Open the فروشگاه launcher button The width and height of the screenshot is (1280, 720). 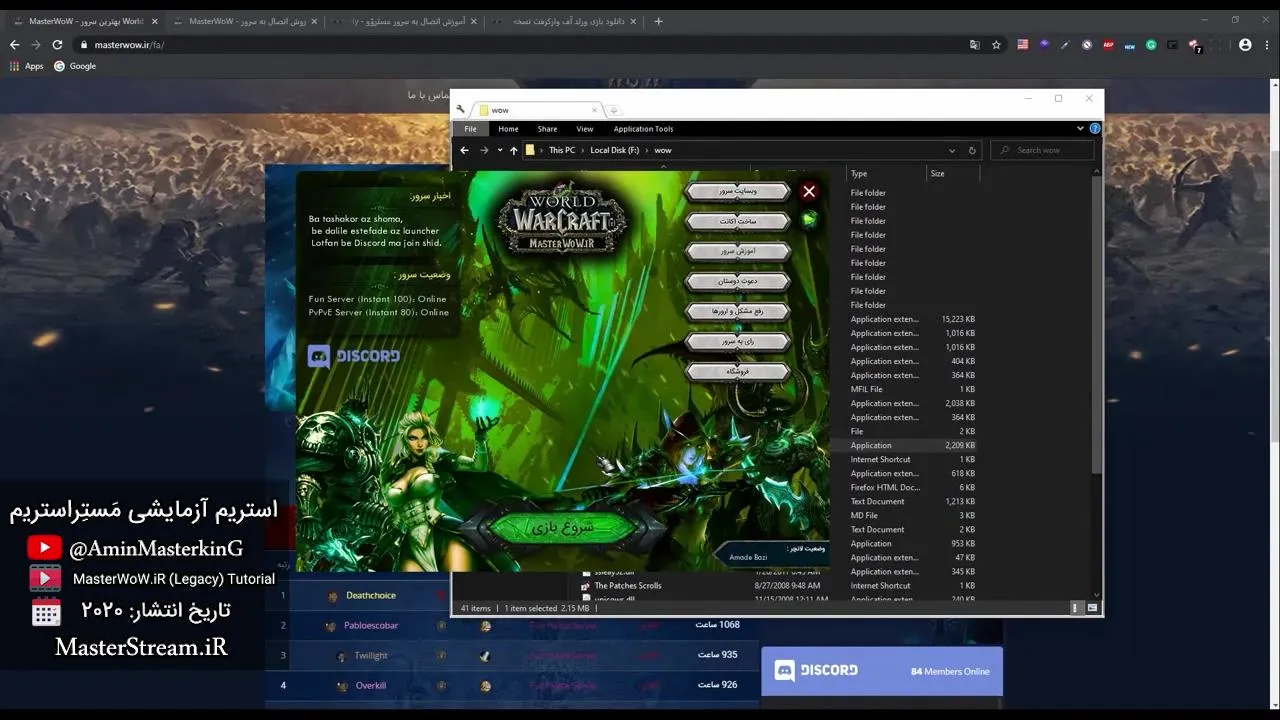point(738,371)
